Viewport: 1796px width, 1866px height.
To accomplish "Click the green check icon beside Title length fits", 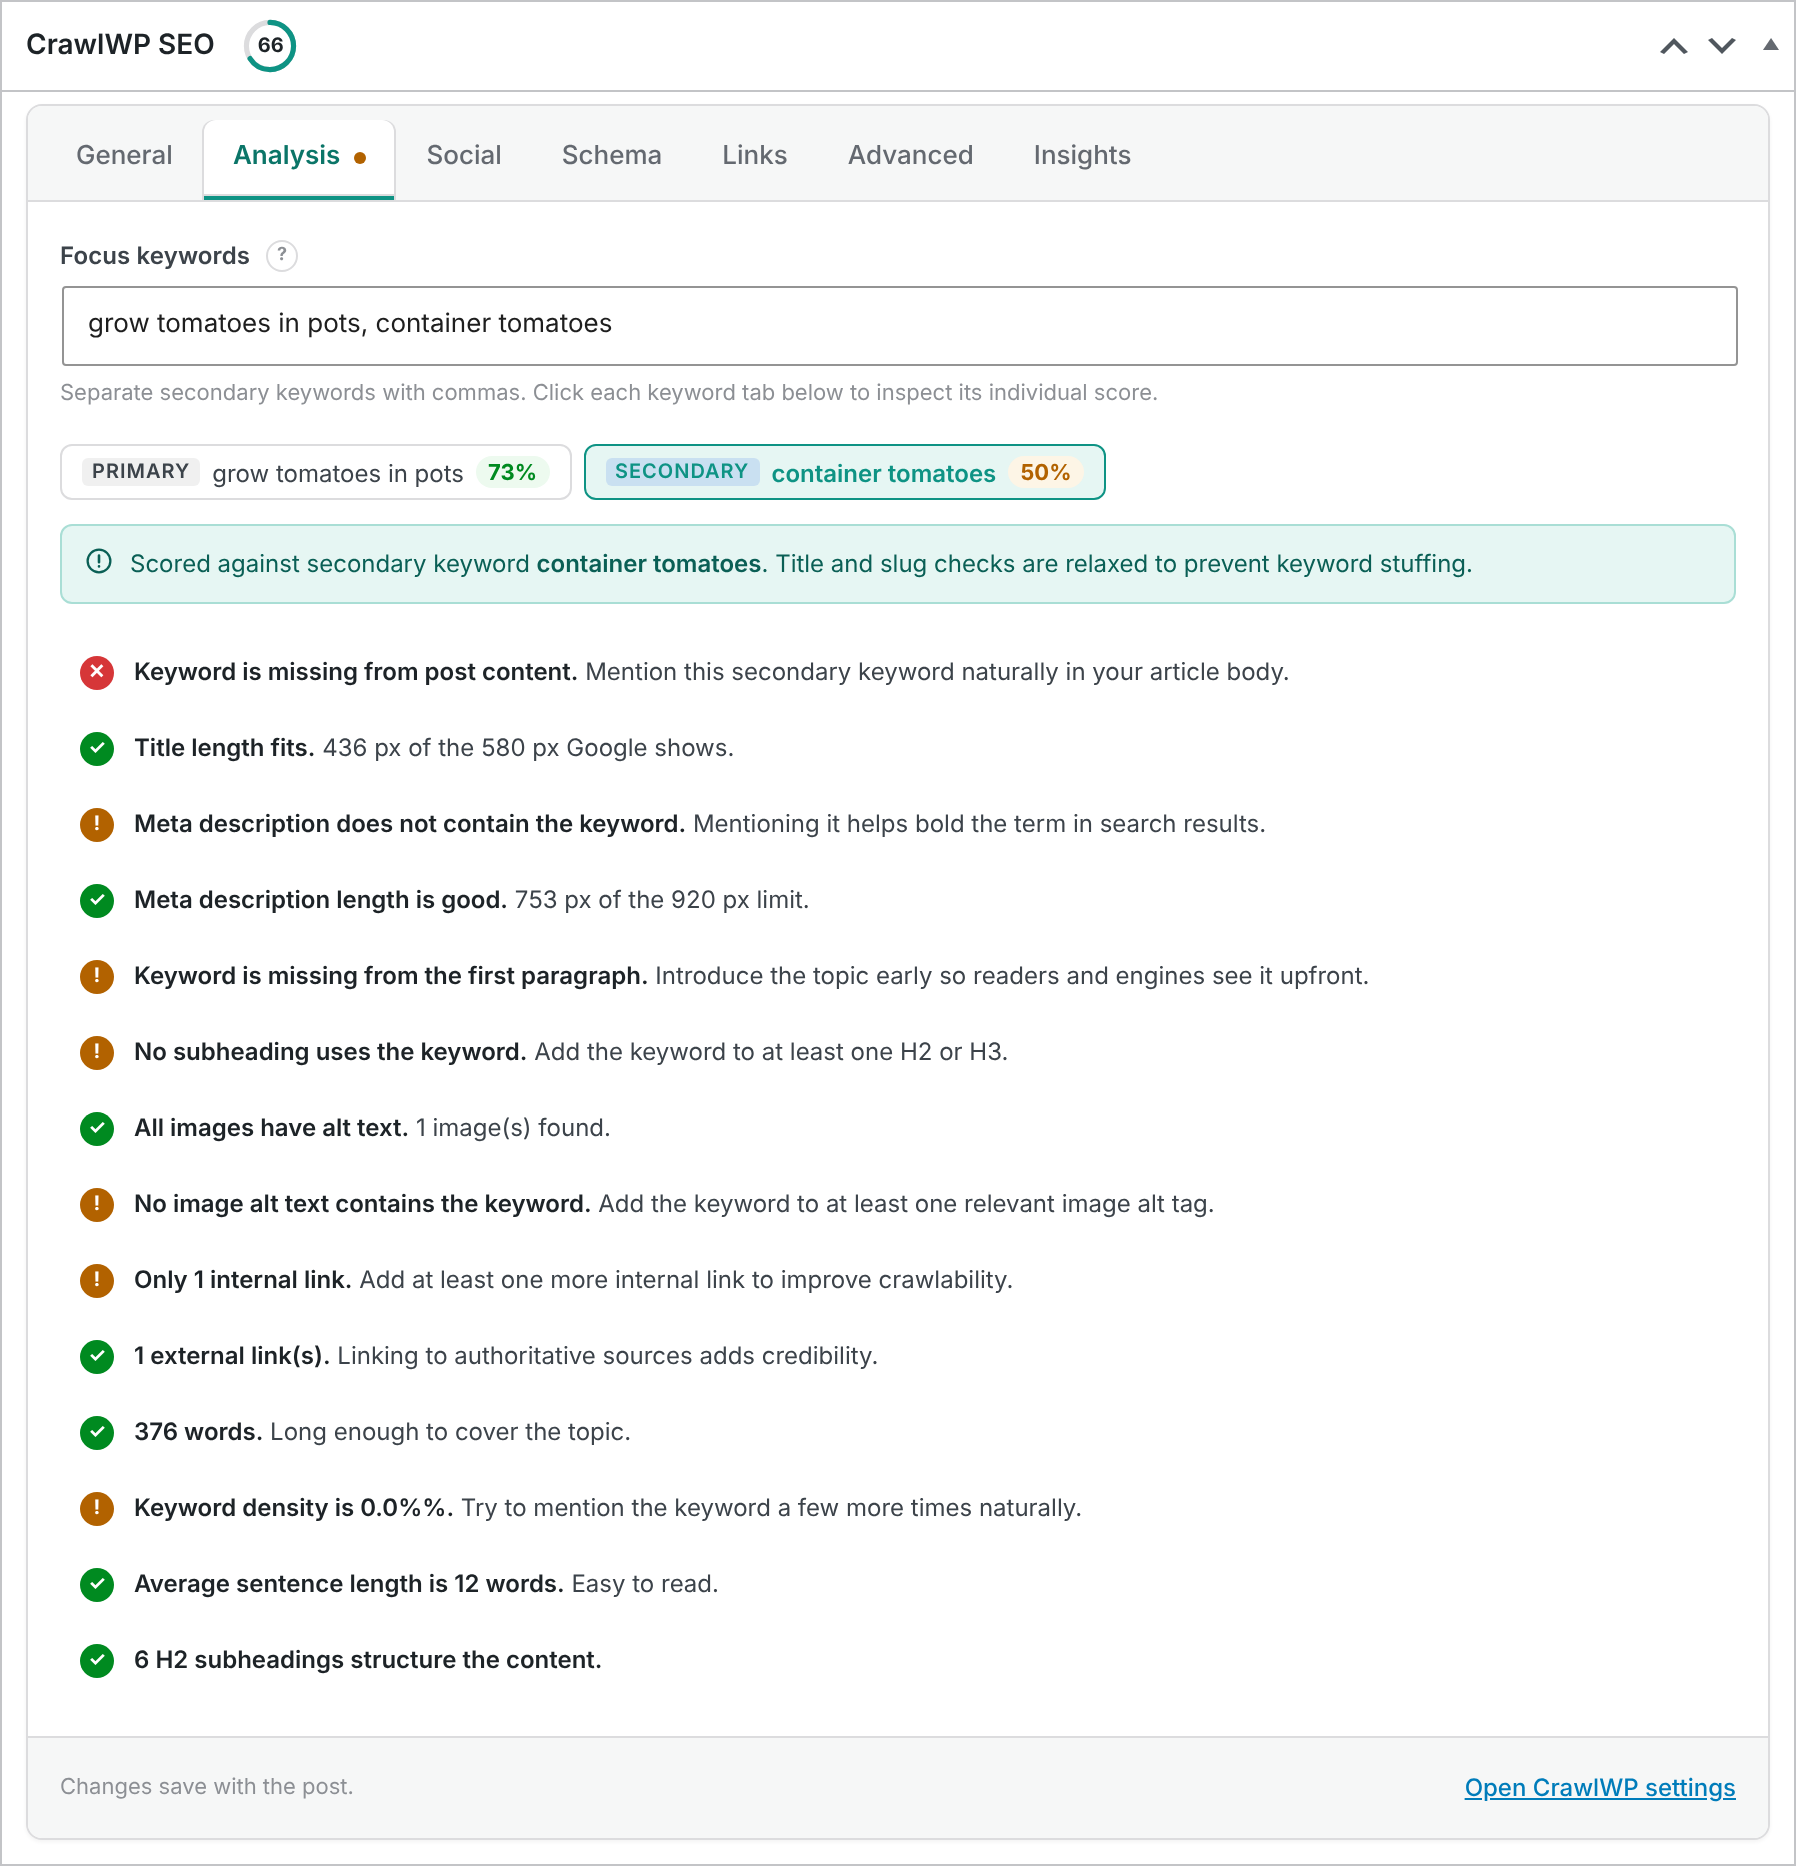I will pyautogui.click(x=97, y=748).
